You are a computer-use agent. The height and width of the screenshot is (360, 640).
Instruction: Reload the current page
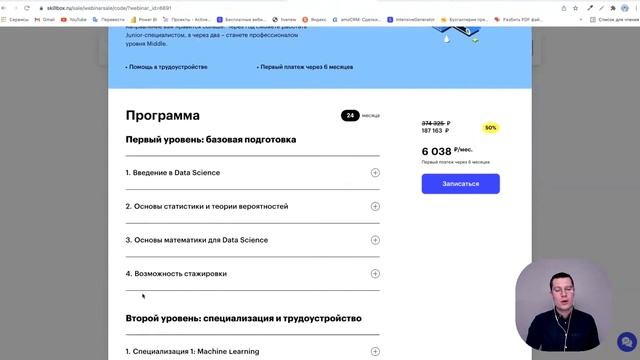point(27,8)
